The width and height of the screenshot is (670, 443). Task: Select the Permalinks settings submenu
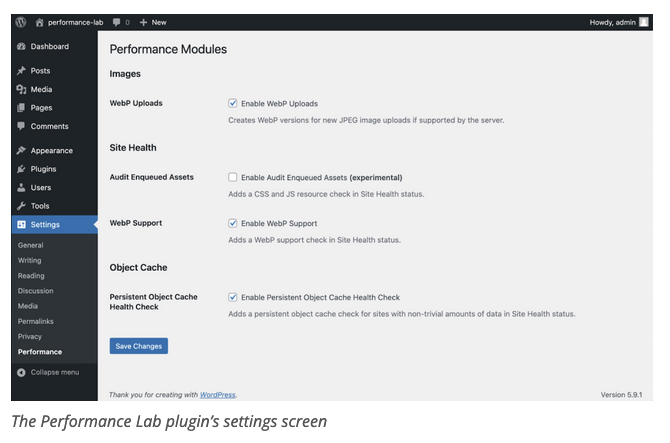(35, 321)
